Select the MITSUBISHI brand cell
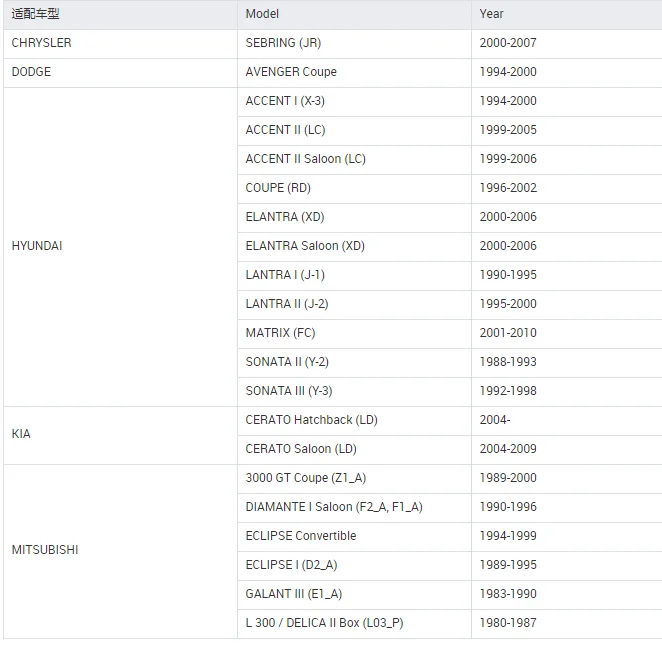The width and height of the screenshot is (662, 645). pyautogui.click(x=120, y=552)
